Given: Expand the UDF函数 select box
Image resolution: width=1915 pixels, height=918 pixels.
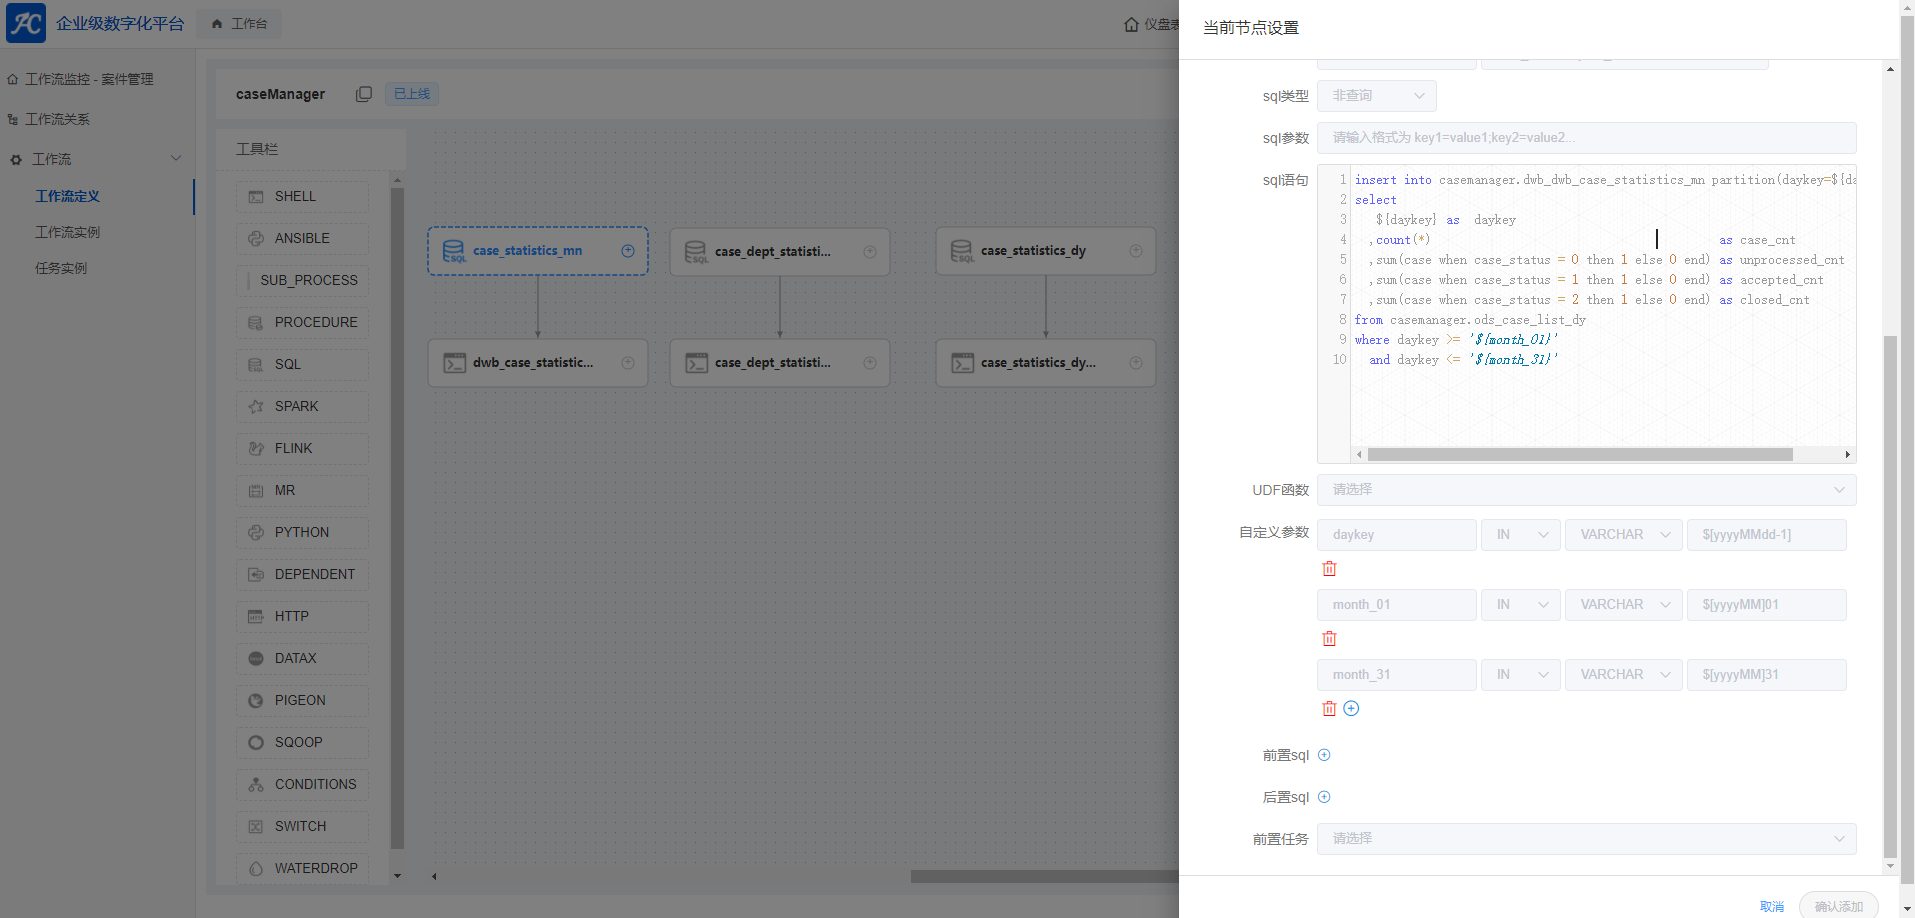Looking at the screenshot, I should 1585,490.
